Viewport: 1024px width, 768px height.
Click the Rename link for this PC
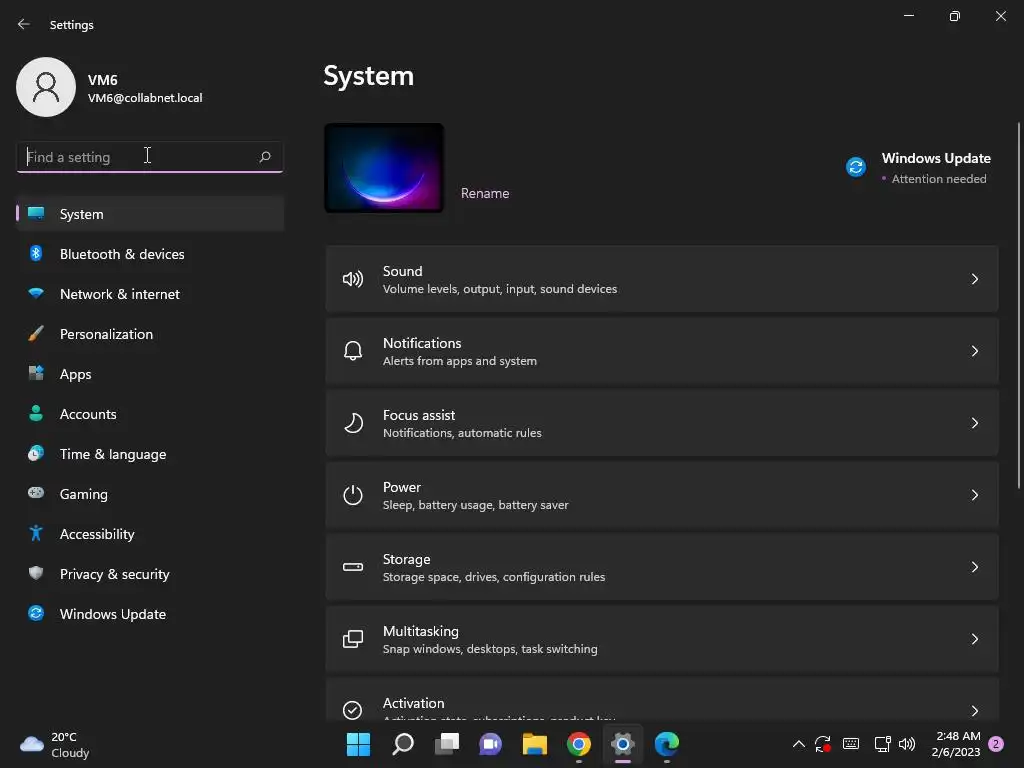click(485, 193)
